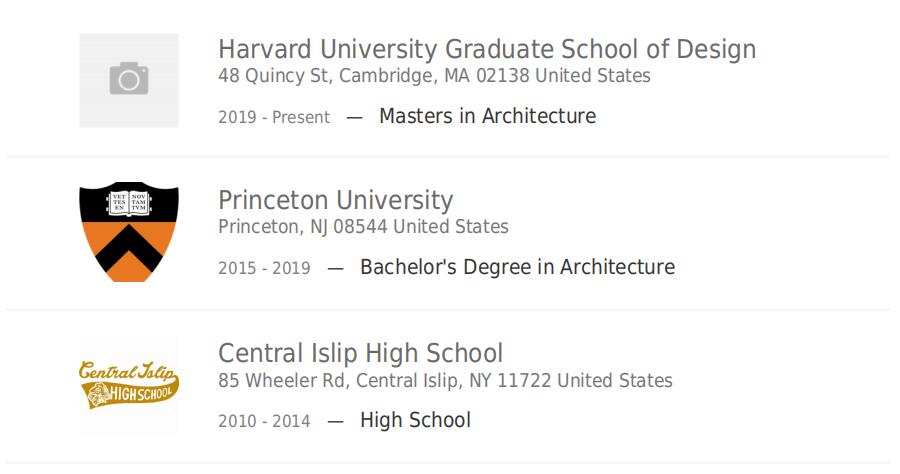Click the 2015 - 2019 date range
The image size is (900, 474).
coord(264,268)
